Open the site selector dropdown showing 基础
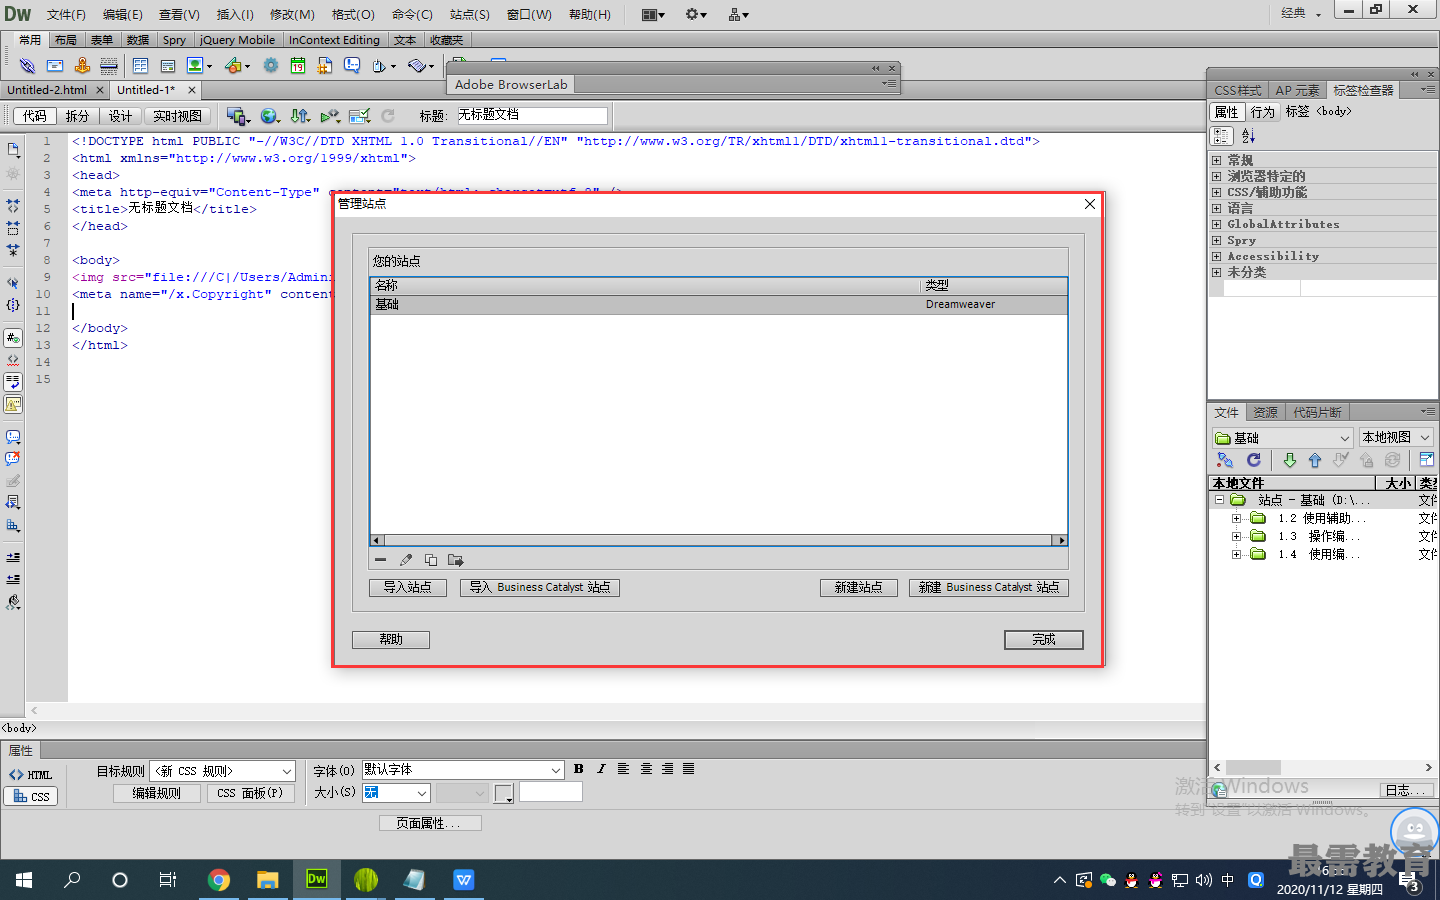 pos(1282,438)
